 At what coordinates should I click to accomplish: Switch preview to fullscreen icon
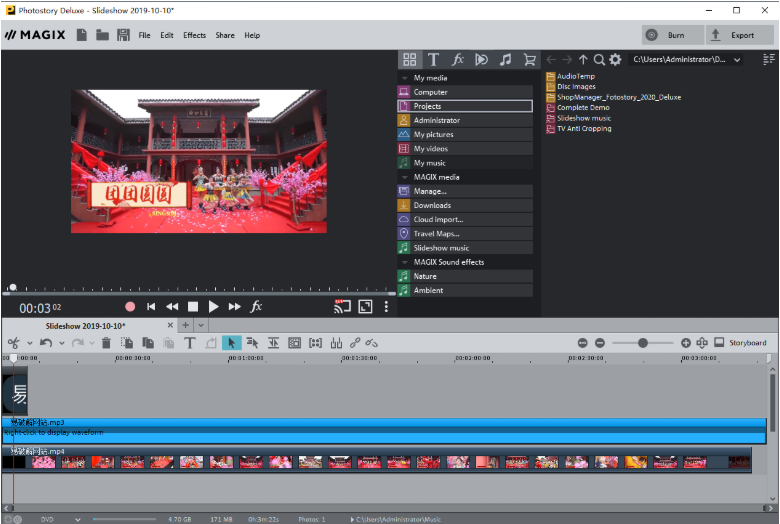365,307
